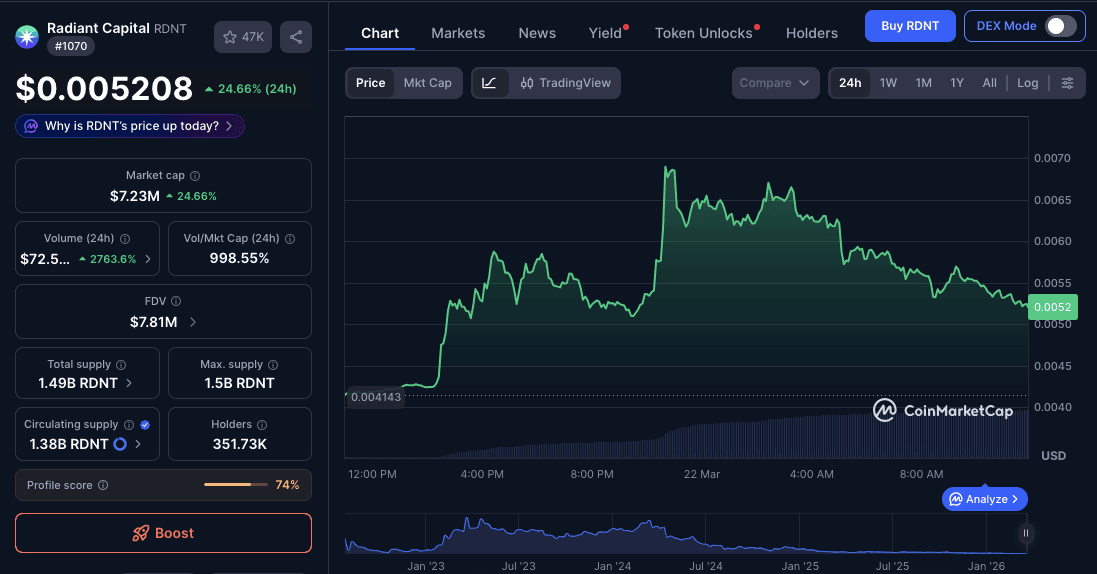Click the Max. supply info icon
Screen dimensions: 1097x574
coord(273,365)
